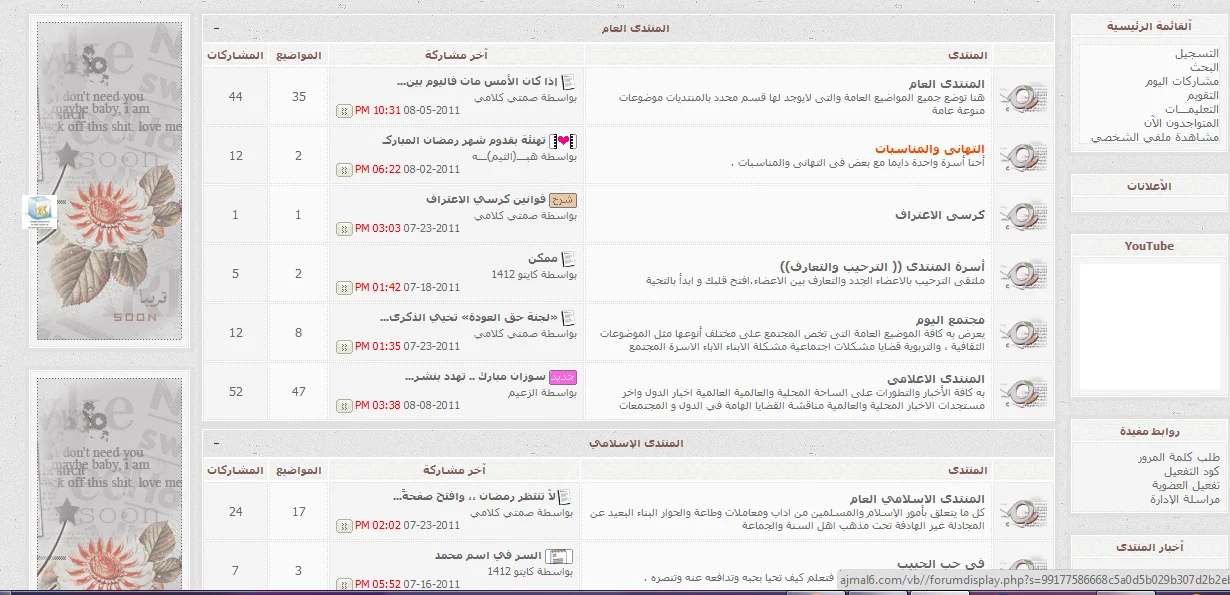Click the شرح prefix icon on قوانين كرسي الاعتراف
Image resolution: width=1230 pixels, height=595 pixels.
564,200
